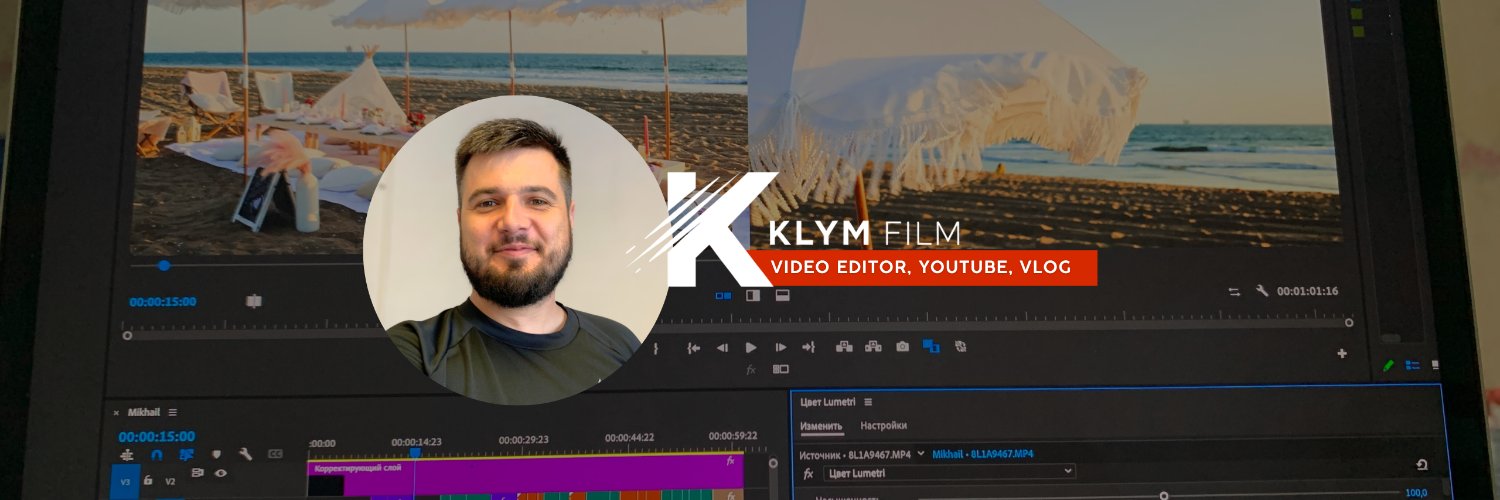Viewport: 1500px width, 500px height.
Task: Click the Lift button
Action: (844, 346)
